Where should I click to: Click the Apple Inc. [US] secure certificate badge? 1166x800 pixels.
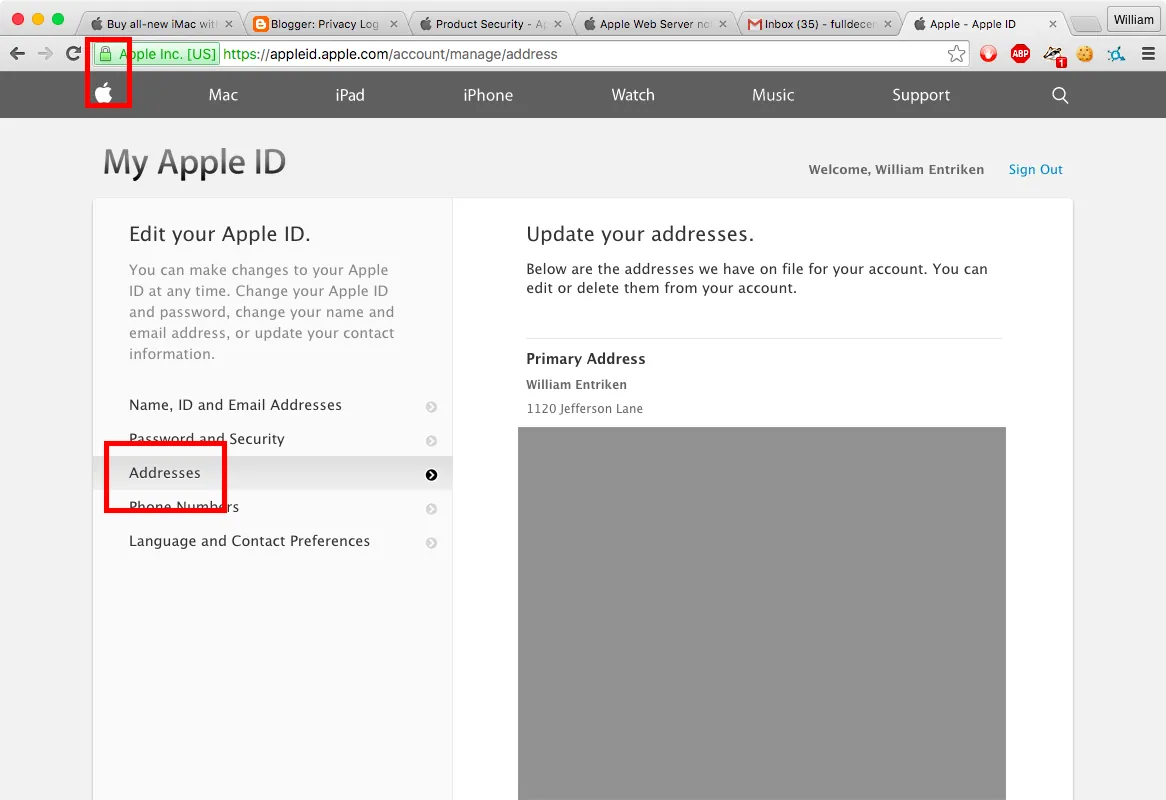[x=157, y=54]
